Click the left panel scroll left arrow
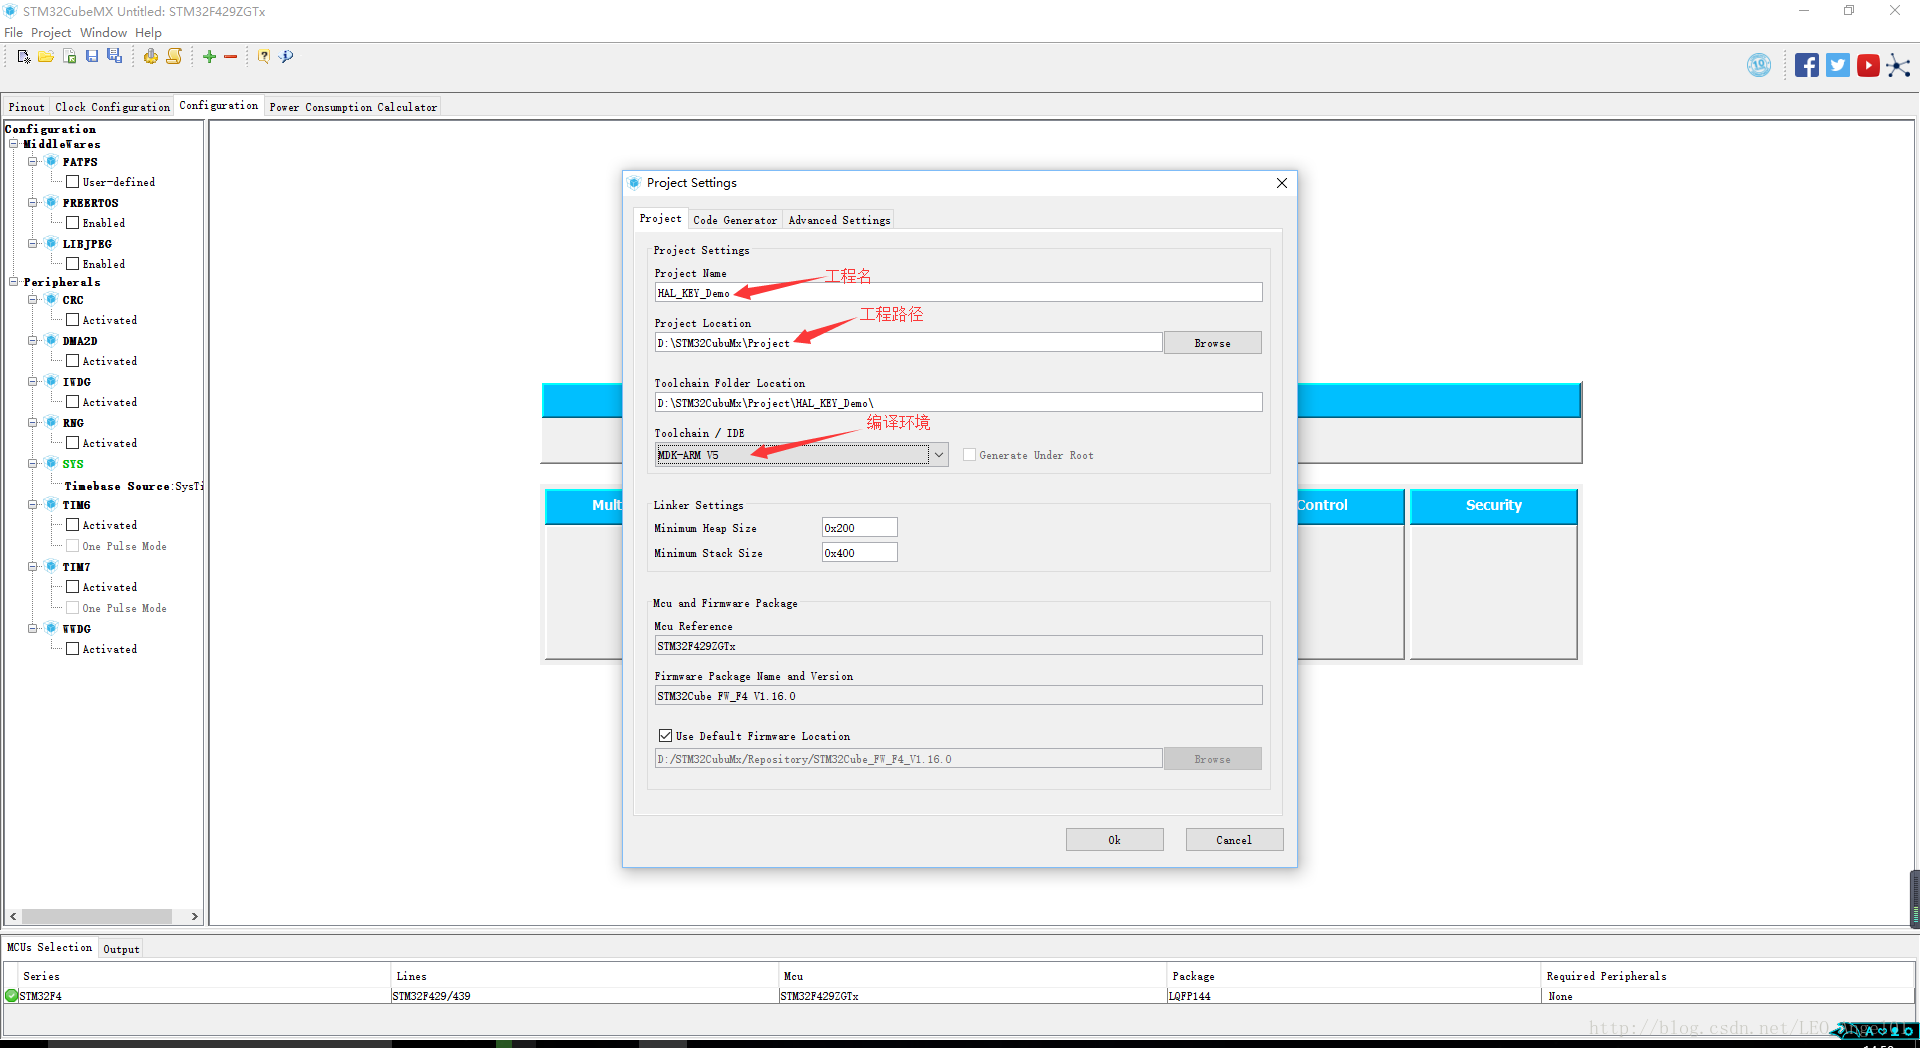This screenshot has height=1048, width=1920. click(x=13, y=916)
